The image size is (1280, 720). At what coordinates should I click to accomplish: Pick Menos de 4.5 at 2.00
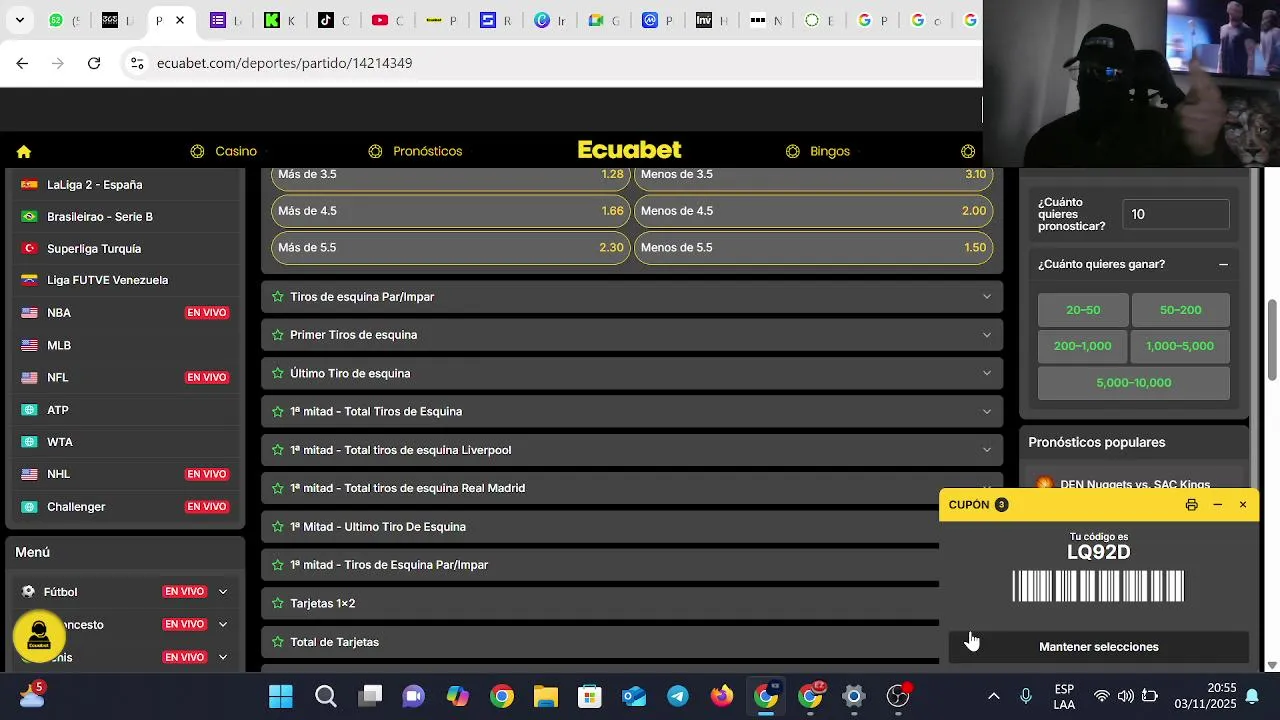click(814, 211)
